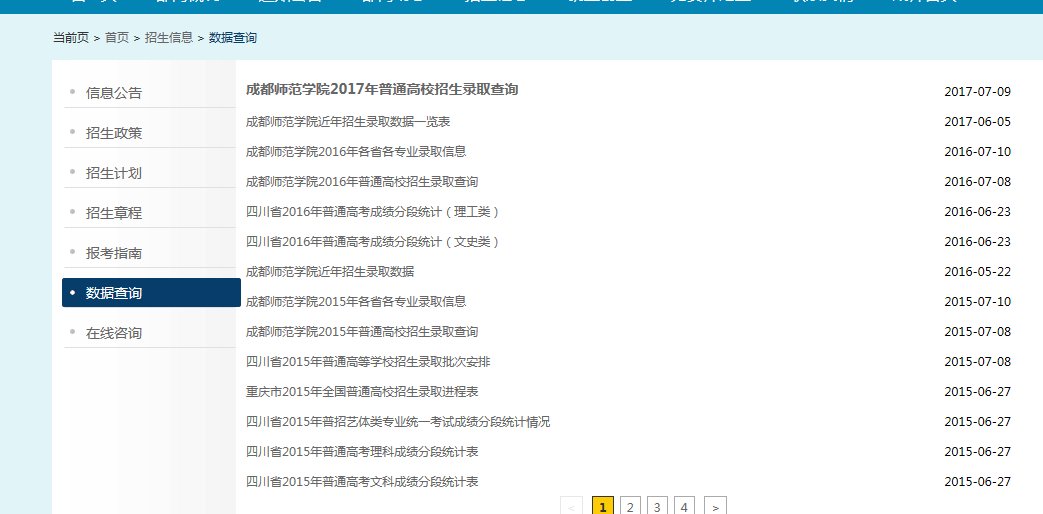Go to page 2 of results

tap(630, 507)
